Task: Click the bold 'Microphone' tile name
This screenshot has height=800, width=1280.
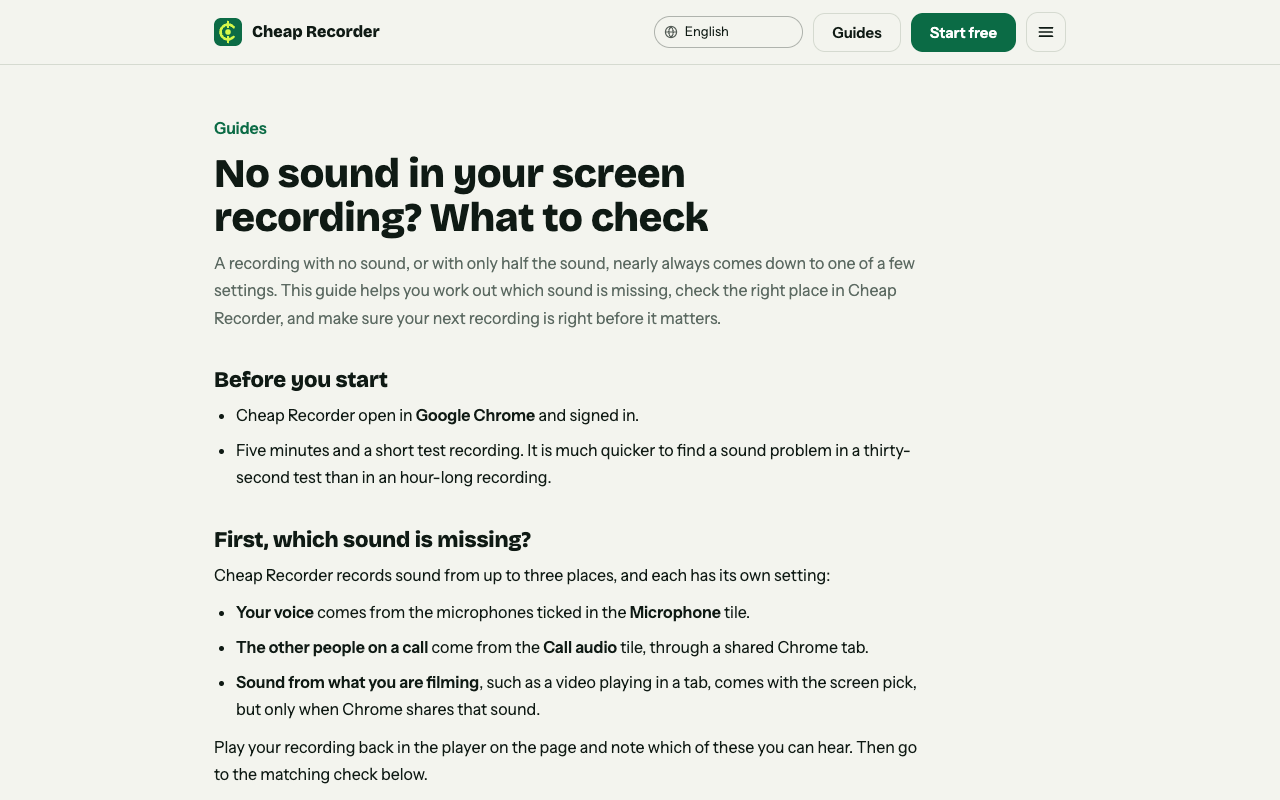Action: point(675,612)
